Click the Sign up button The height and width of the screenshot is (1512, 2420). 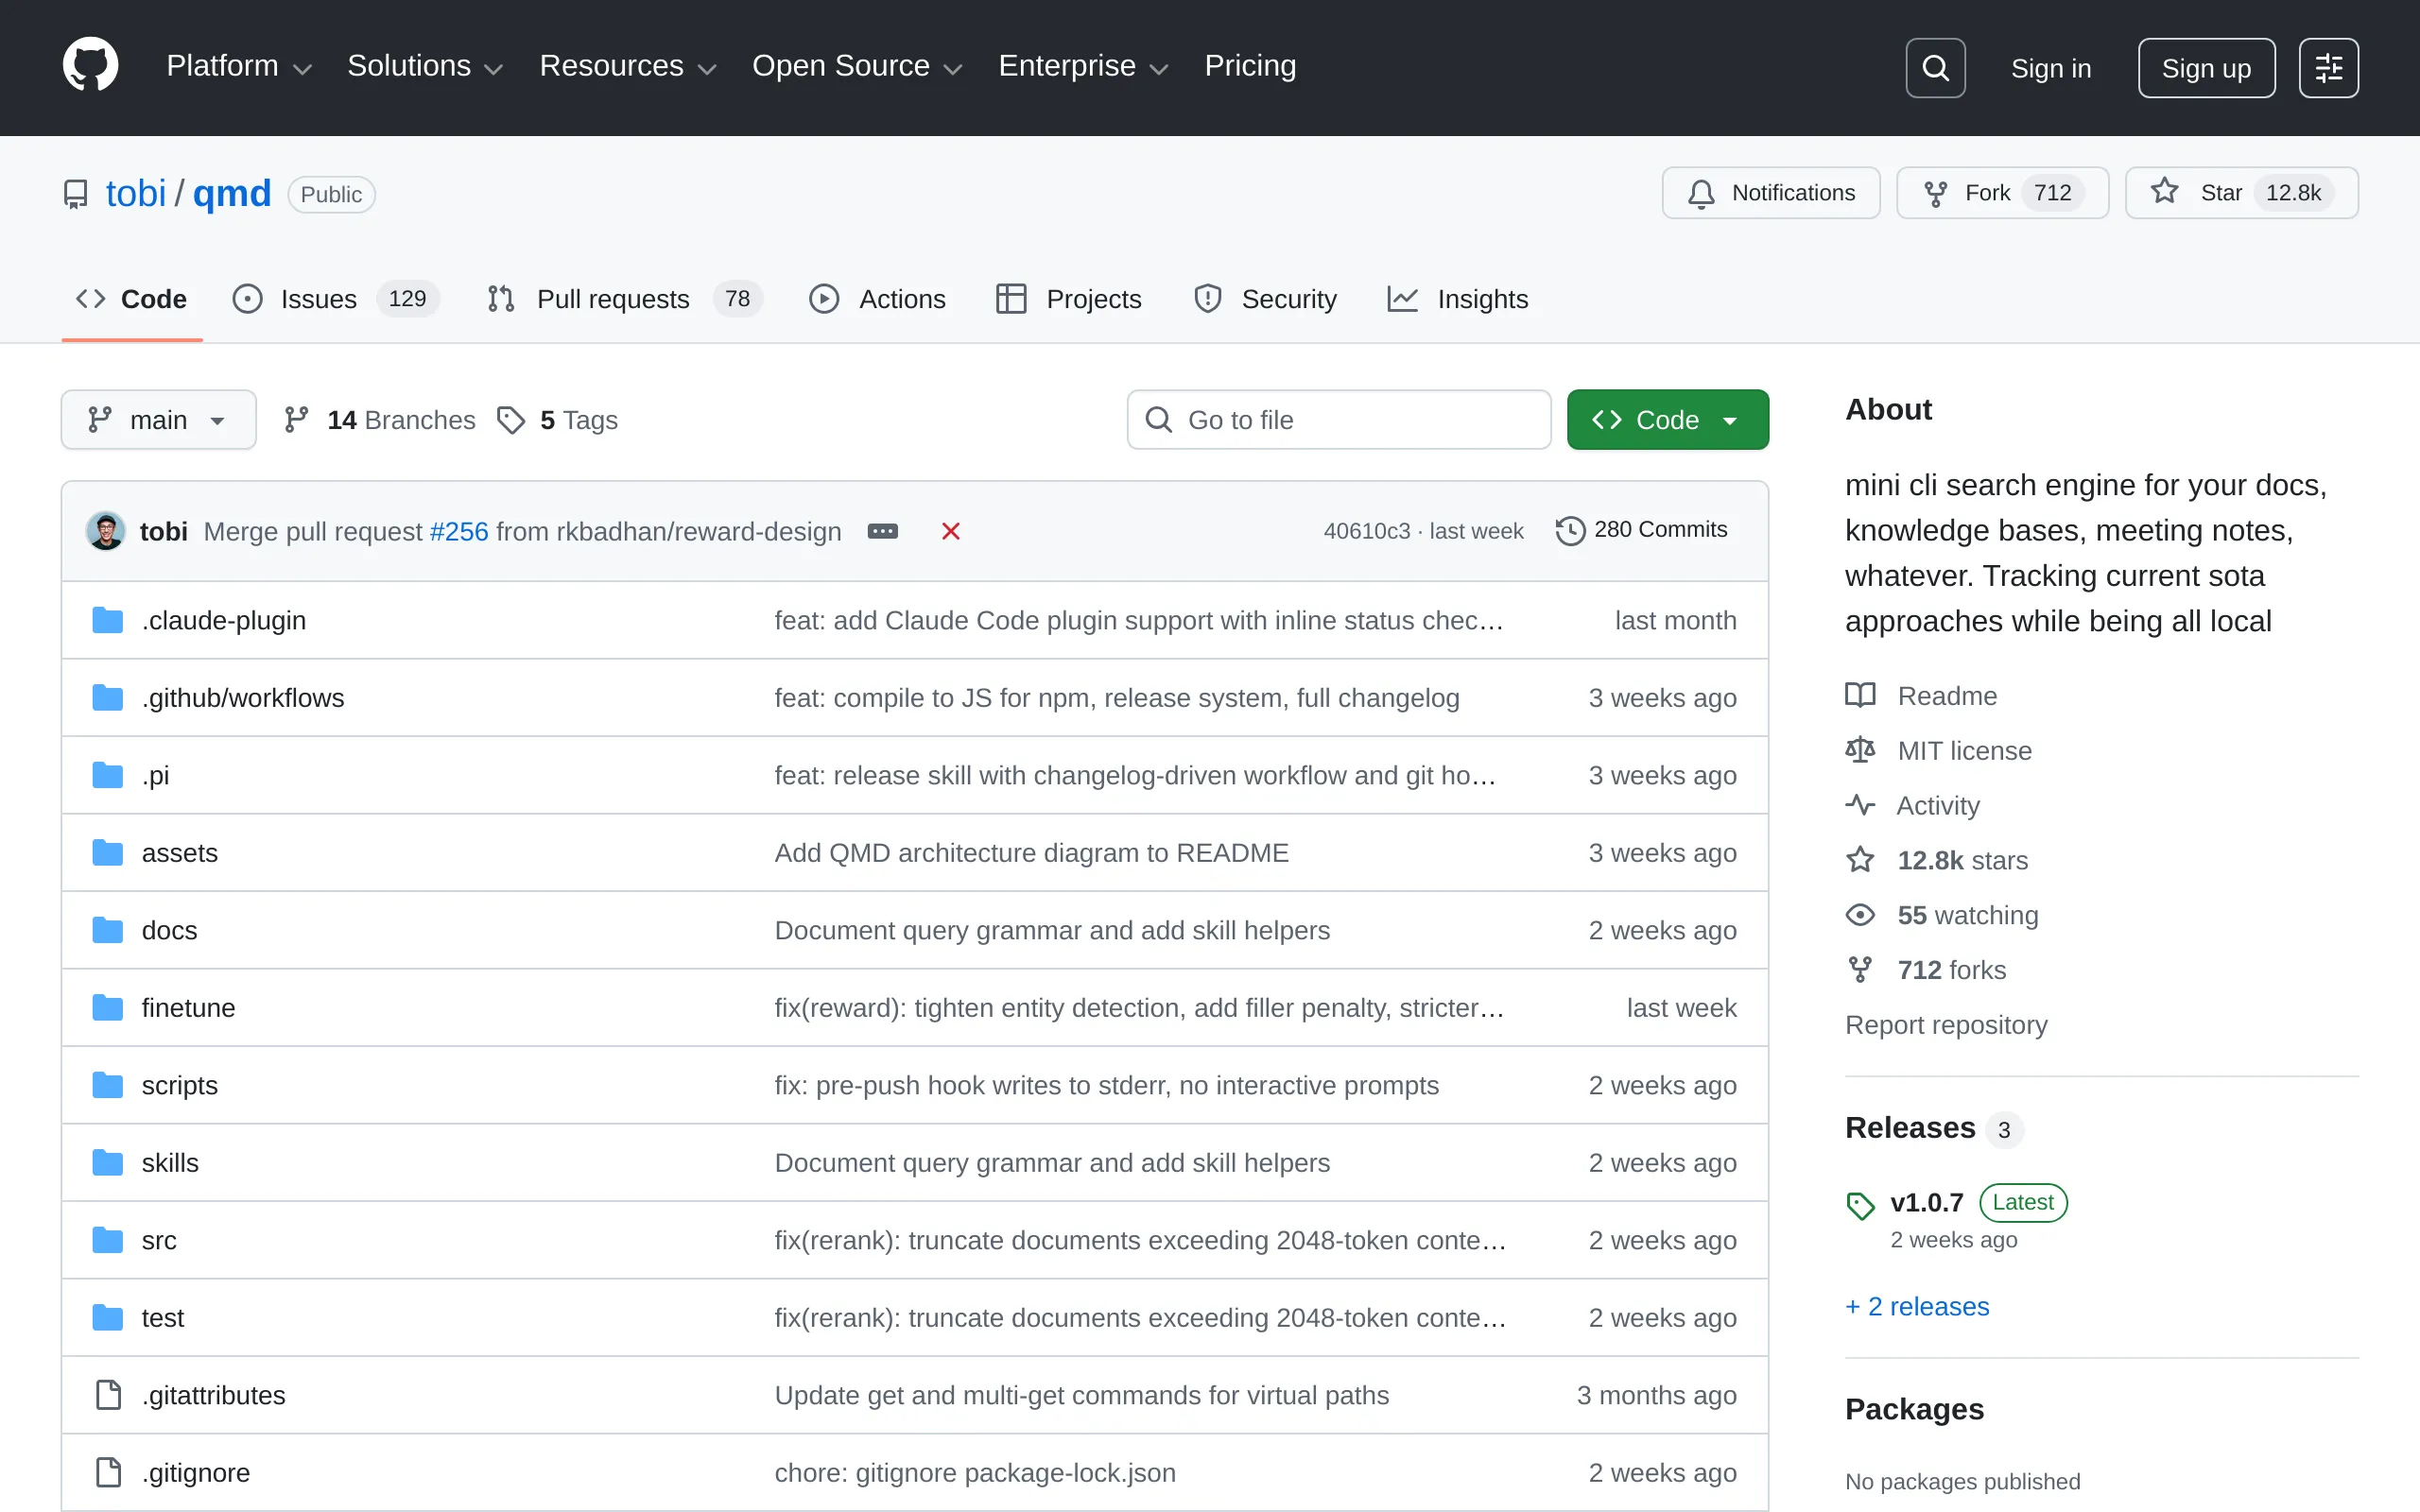click(x=2206, y=67)
